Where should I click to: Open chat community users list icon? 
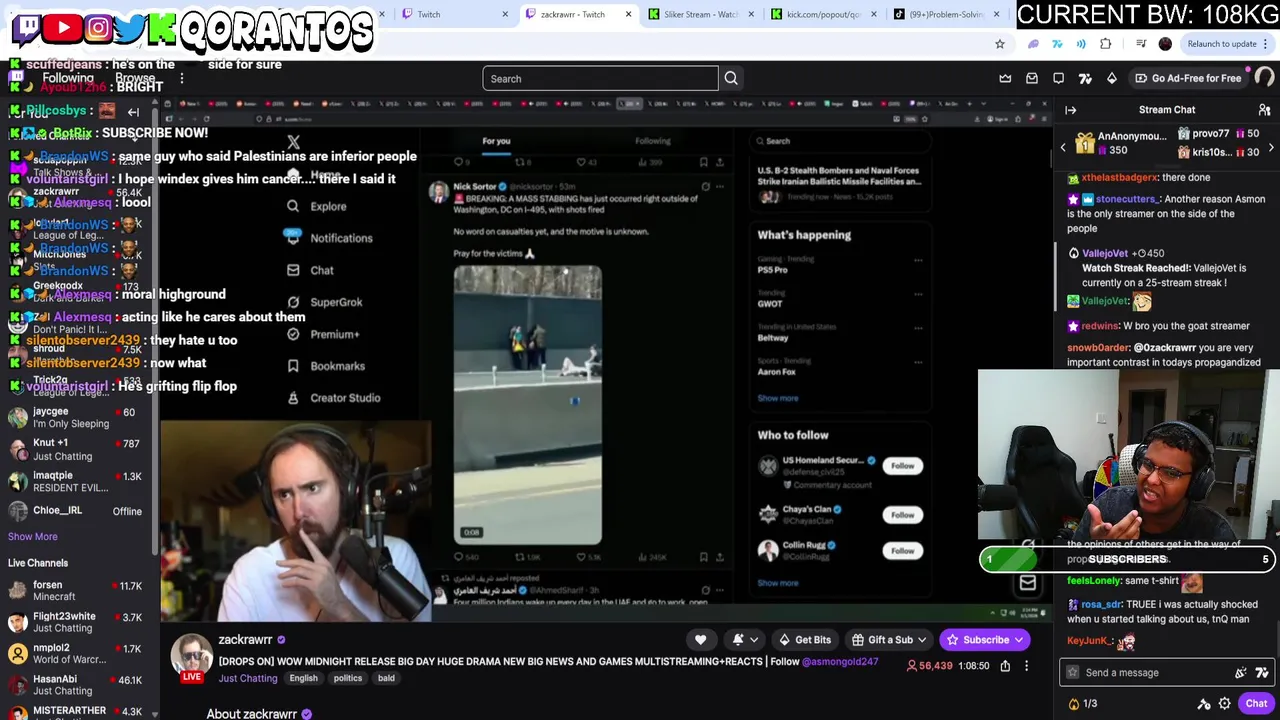[x=1264, y=110]
